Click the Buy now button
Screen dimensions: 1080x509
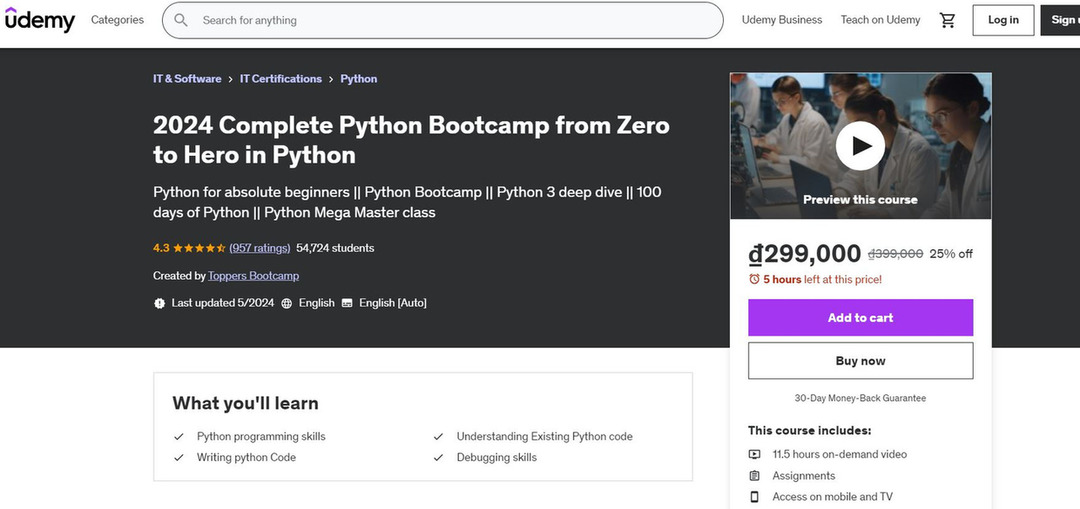[860, 361]
